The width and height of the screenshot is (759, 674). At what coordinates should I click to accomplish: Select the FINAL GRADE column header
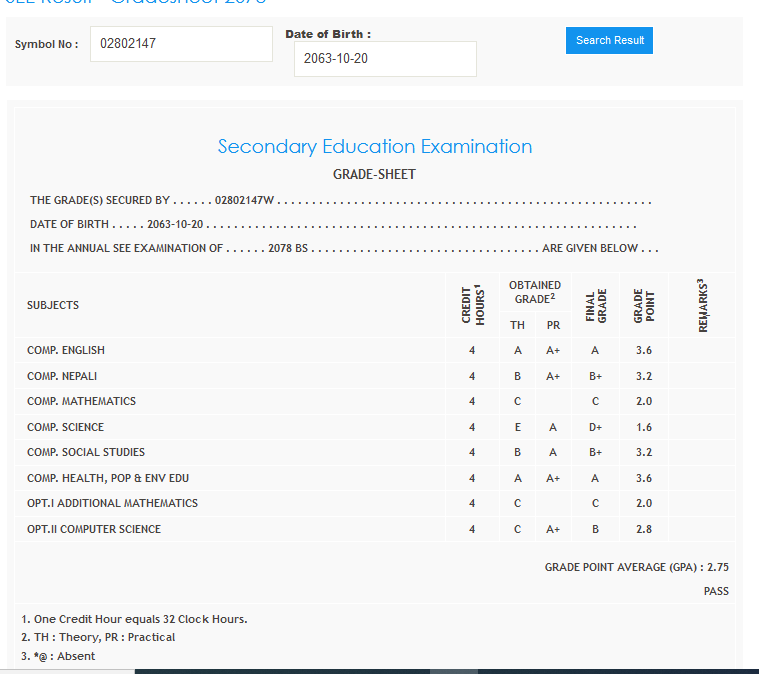pyautogui.click(x=596, y=305)
